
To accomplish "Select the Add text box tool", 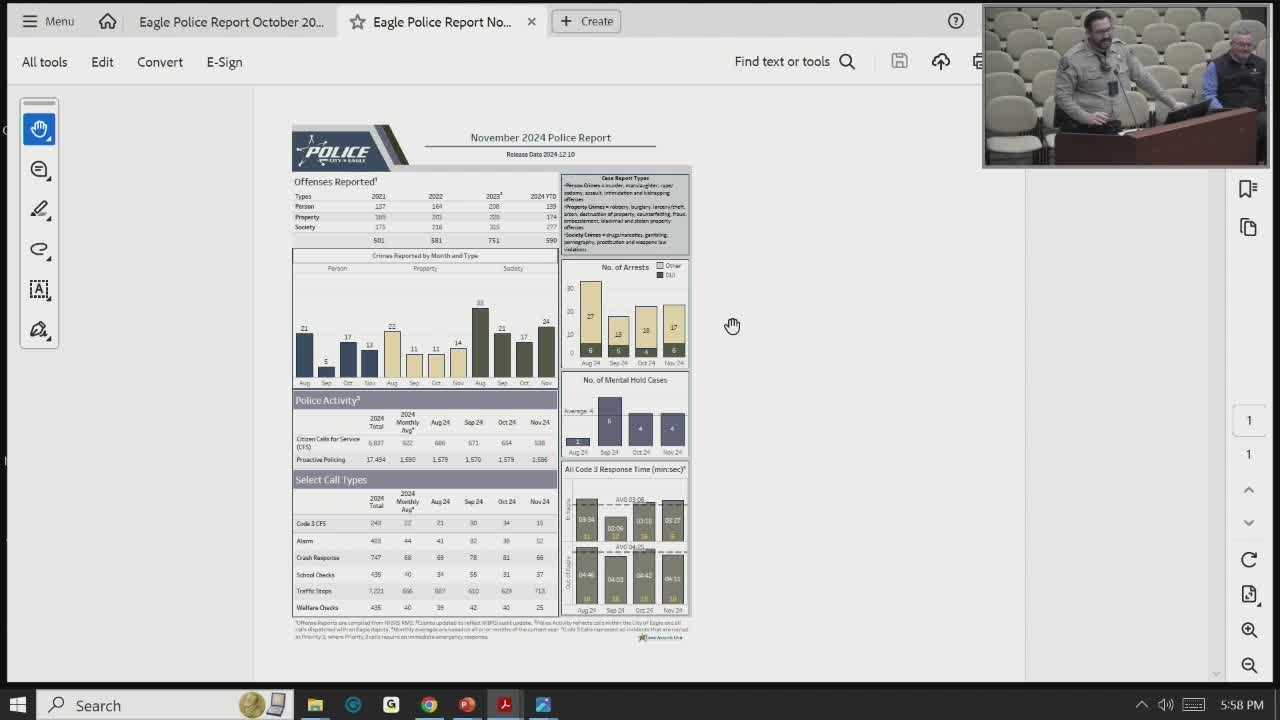I will (x=39, y=289).
